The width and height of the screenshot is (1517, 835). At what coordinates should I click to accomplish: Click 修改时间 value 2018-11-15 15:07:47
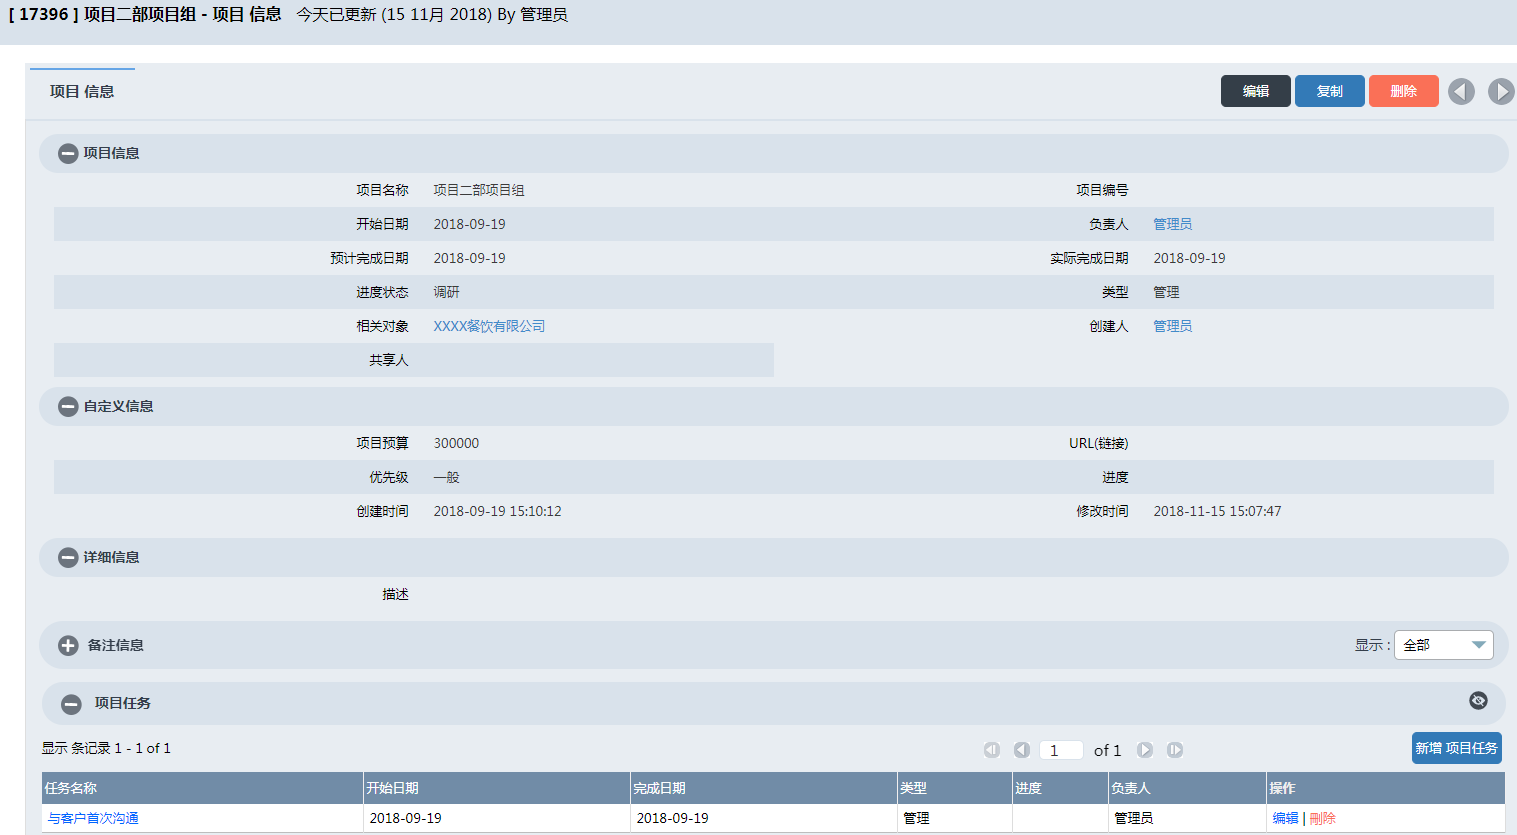click(x=1217, y=511)
